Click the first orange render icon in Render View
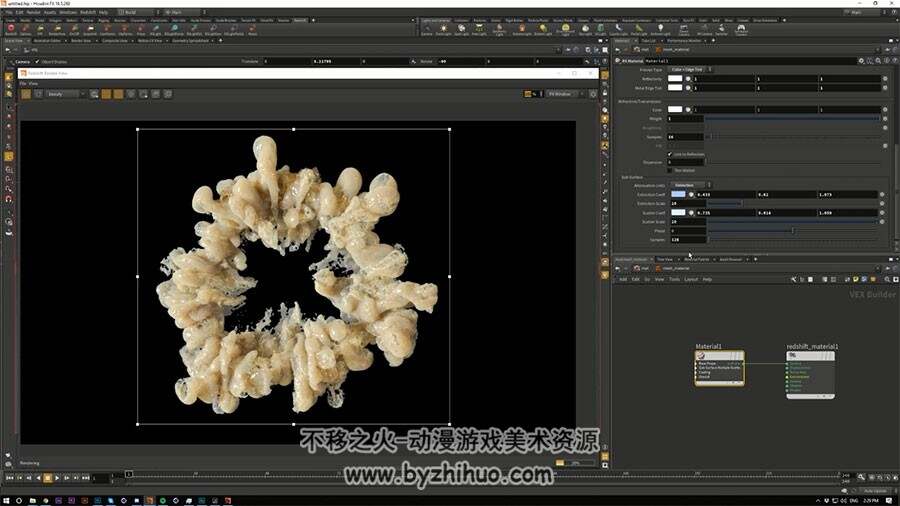Viewport: 900px width, 506px height. coord(26,94)
